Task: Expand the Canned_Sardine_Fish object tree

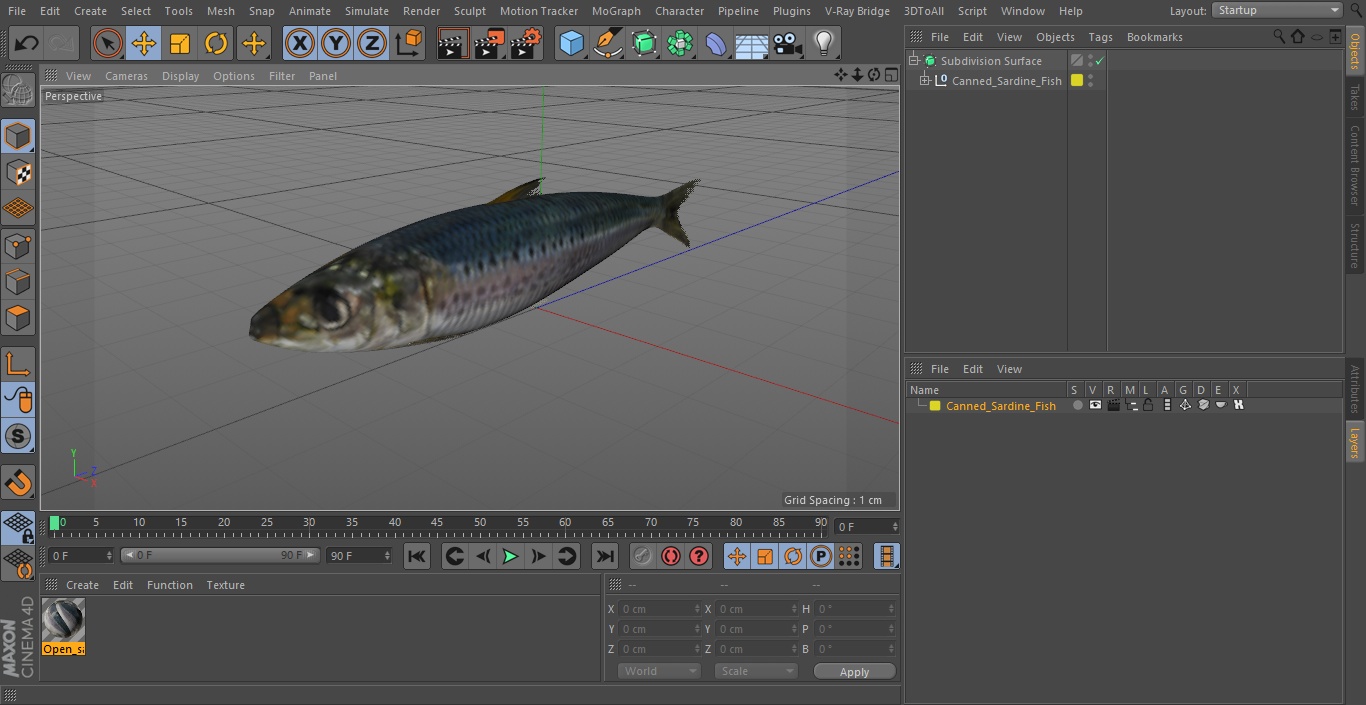Action: (x=925, y=81)
